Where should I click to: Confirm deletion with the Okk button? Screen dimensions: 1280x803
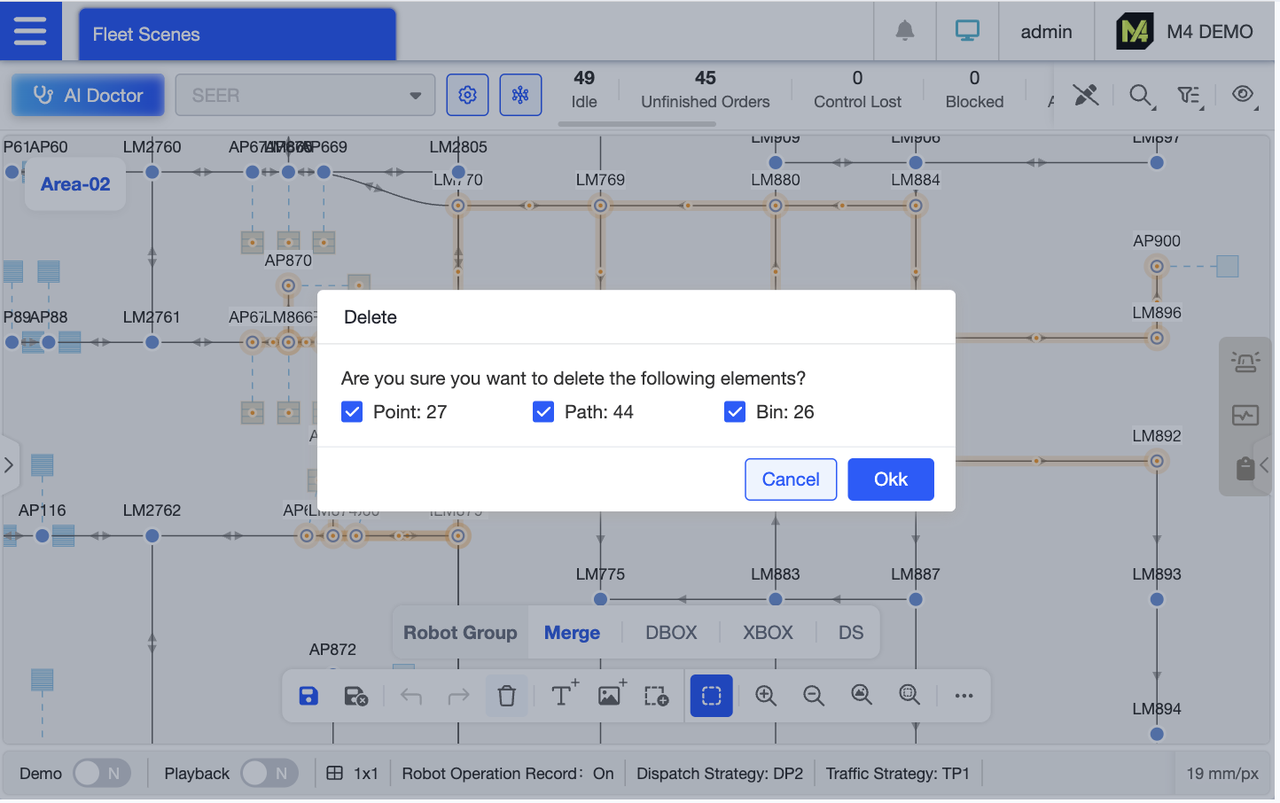point(890,479)
